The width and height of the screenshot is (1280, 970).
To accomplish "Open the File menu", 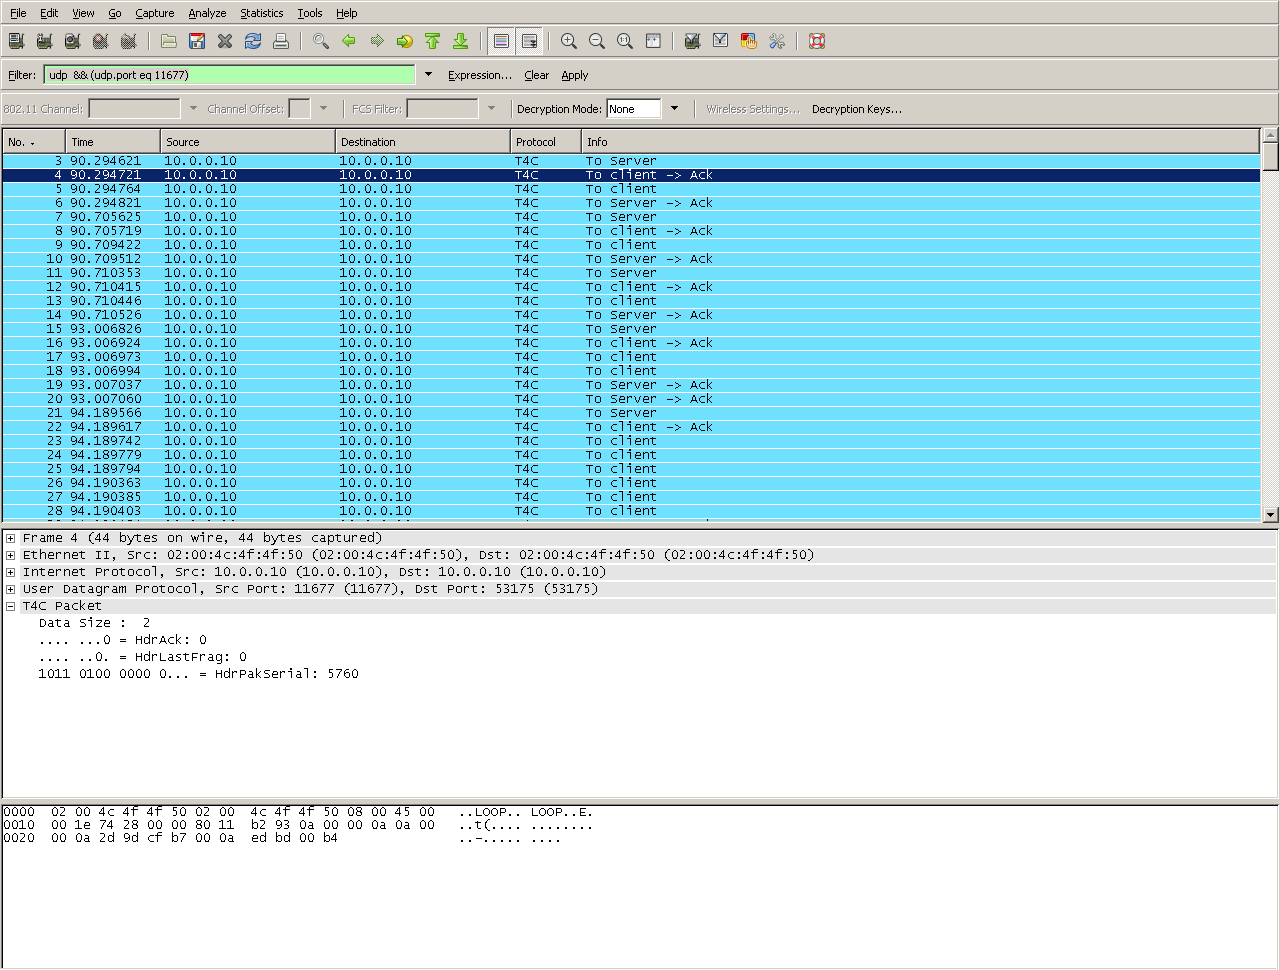I will point(18,13).
